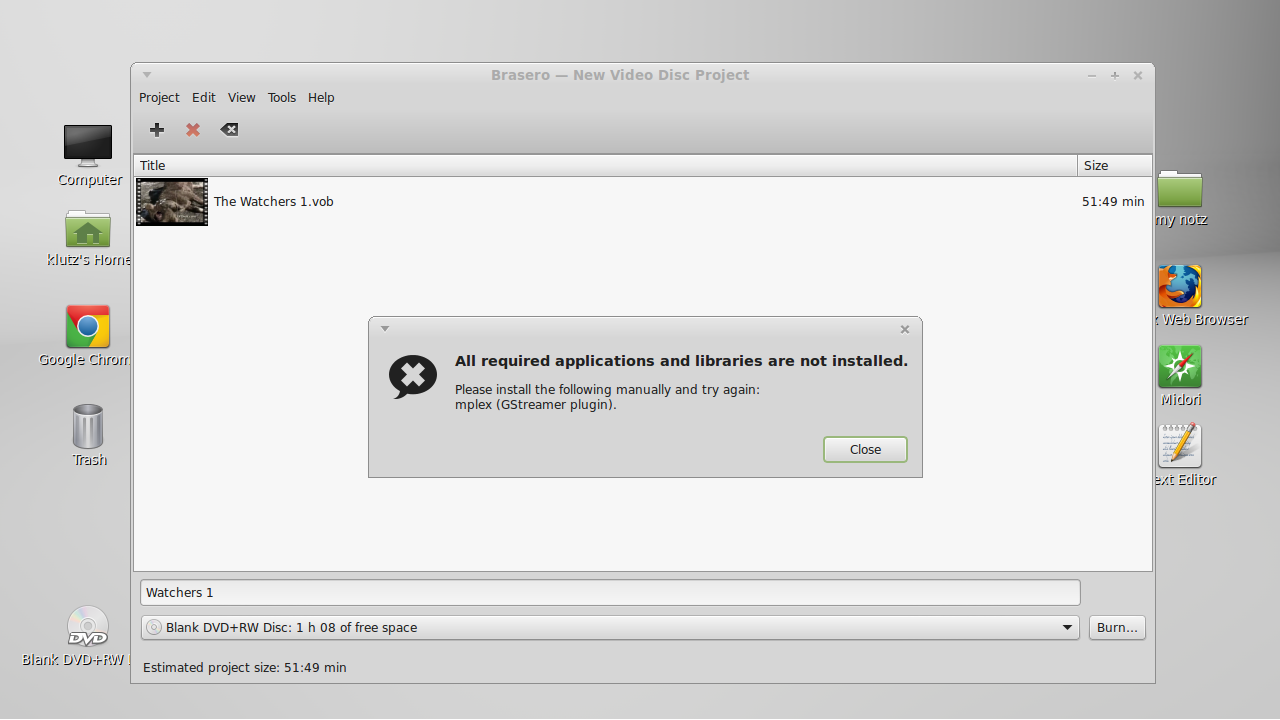Click the disc name field Watchers 1

click(x=610, y=592)
